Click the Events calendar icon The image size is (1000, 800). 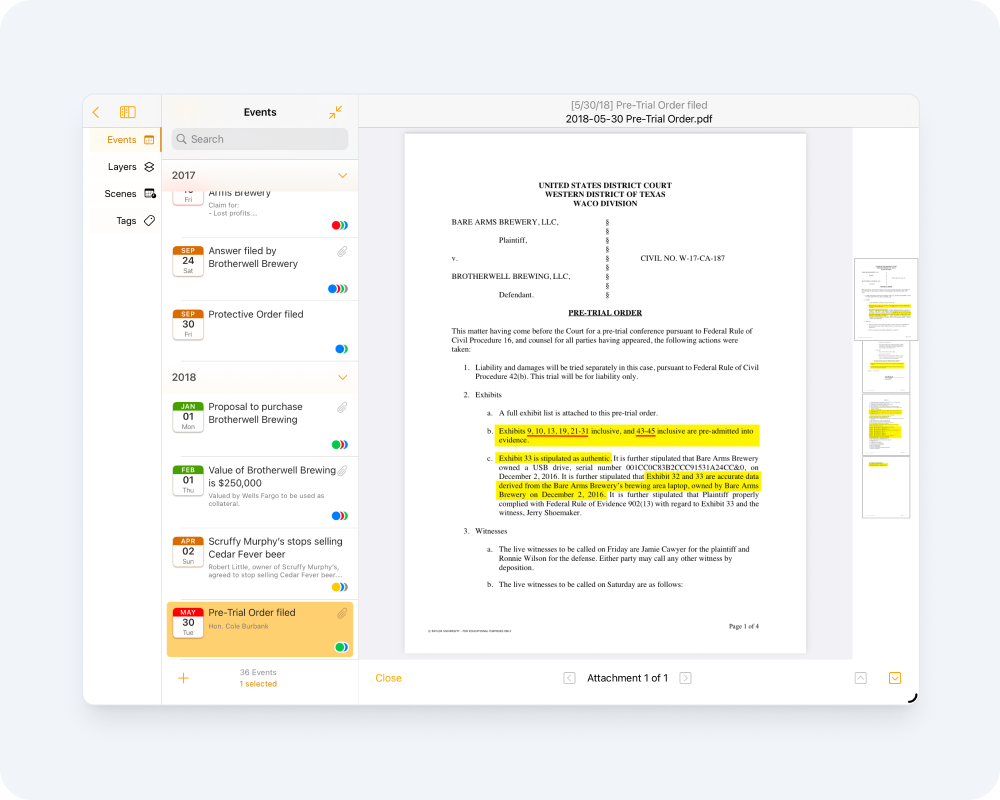point(149,140)
